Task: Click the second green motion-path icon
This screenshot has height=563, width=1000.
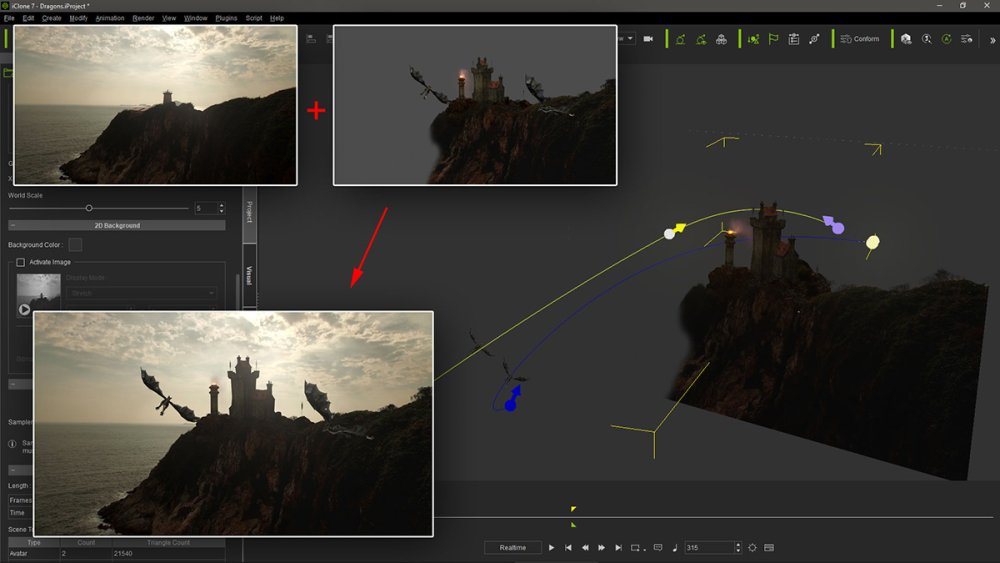Action: tap(701, 39)
